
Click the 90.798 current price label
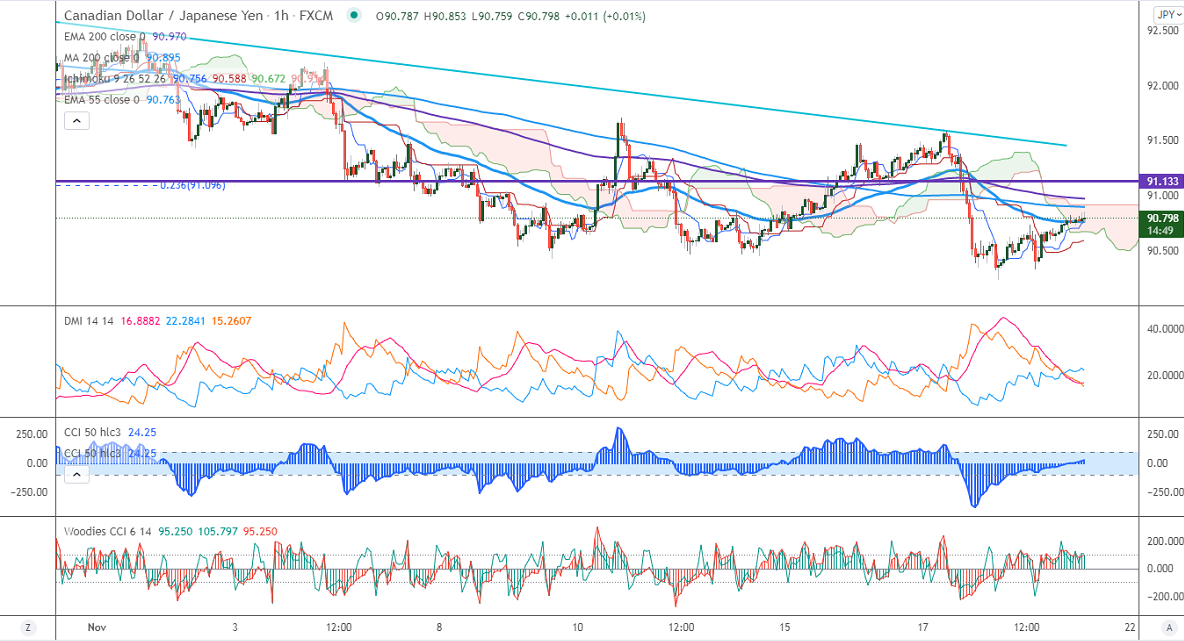1161,218
